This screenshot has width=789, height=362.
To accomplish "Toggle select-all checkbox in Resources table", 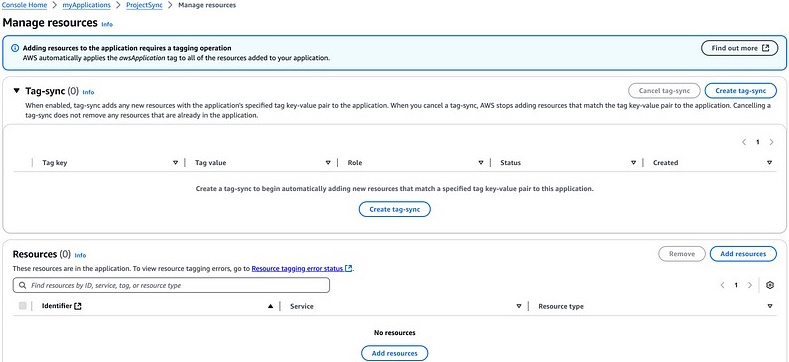I will [23, 306].
